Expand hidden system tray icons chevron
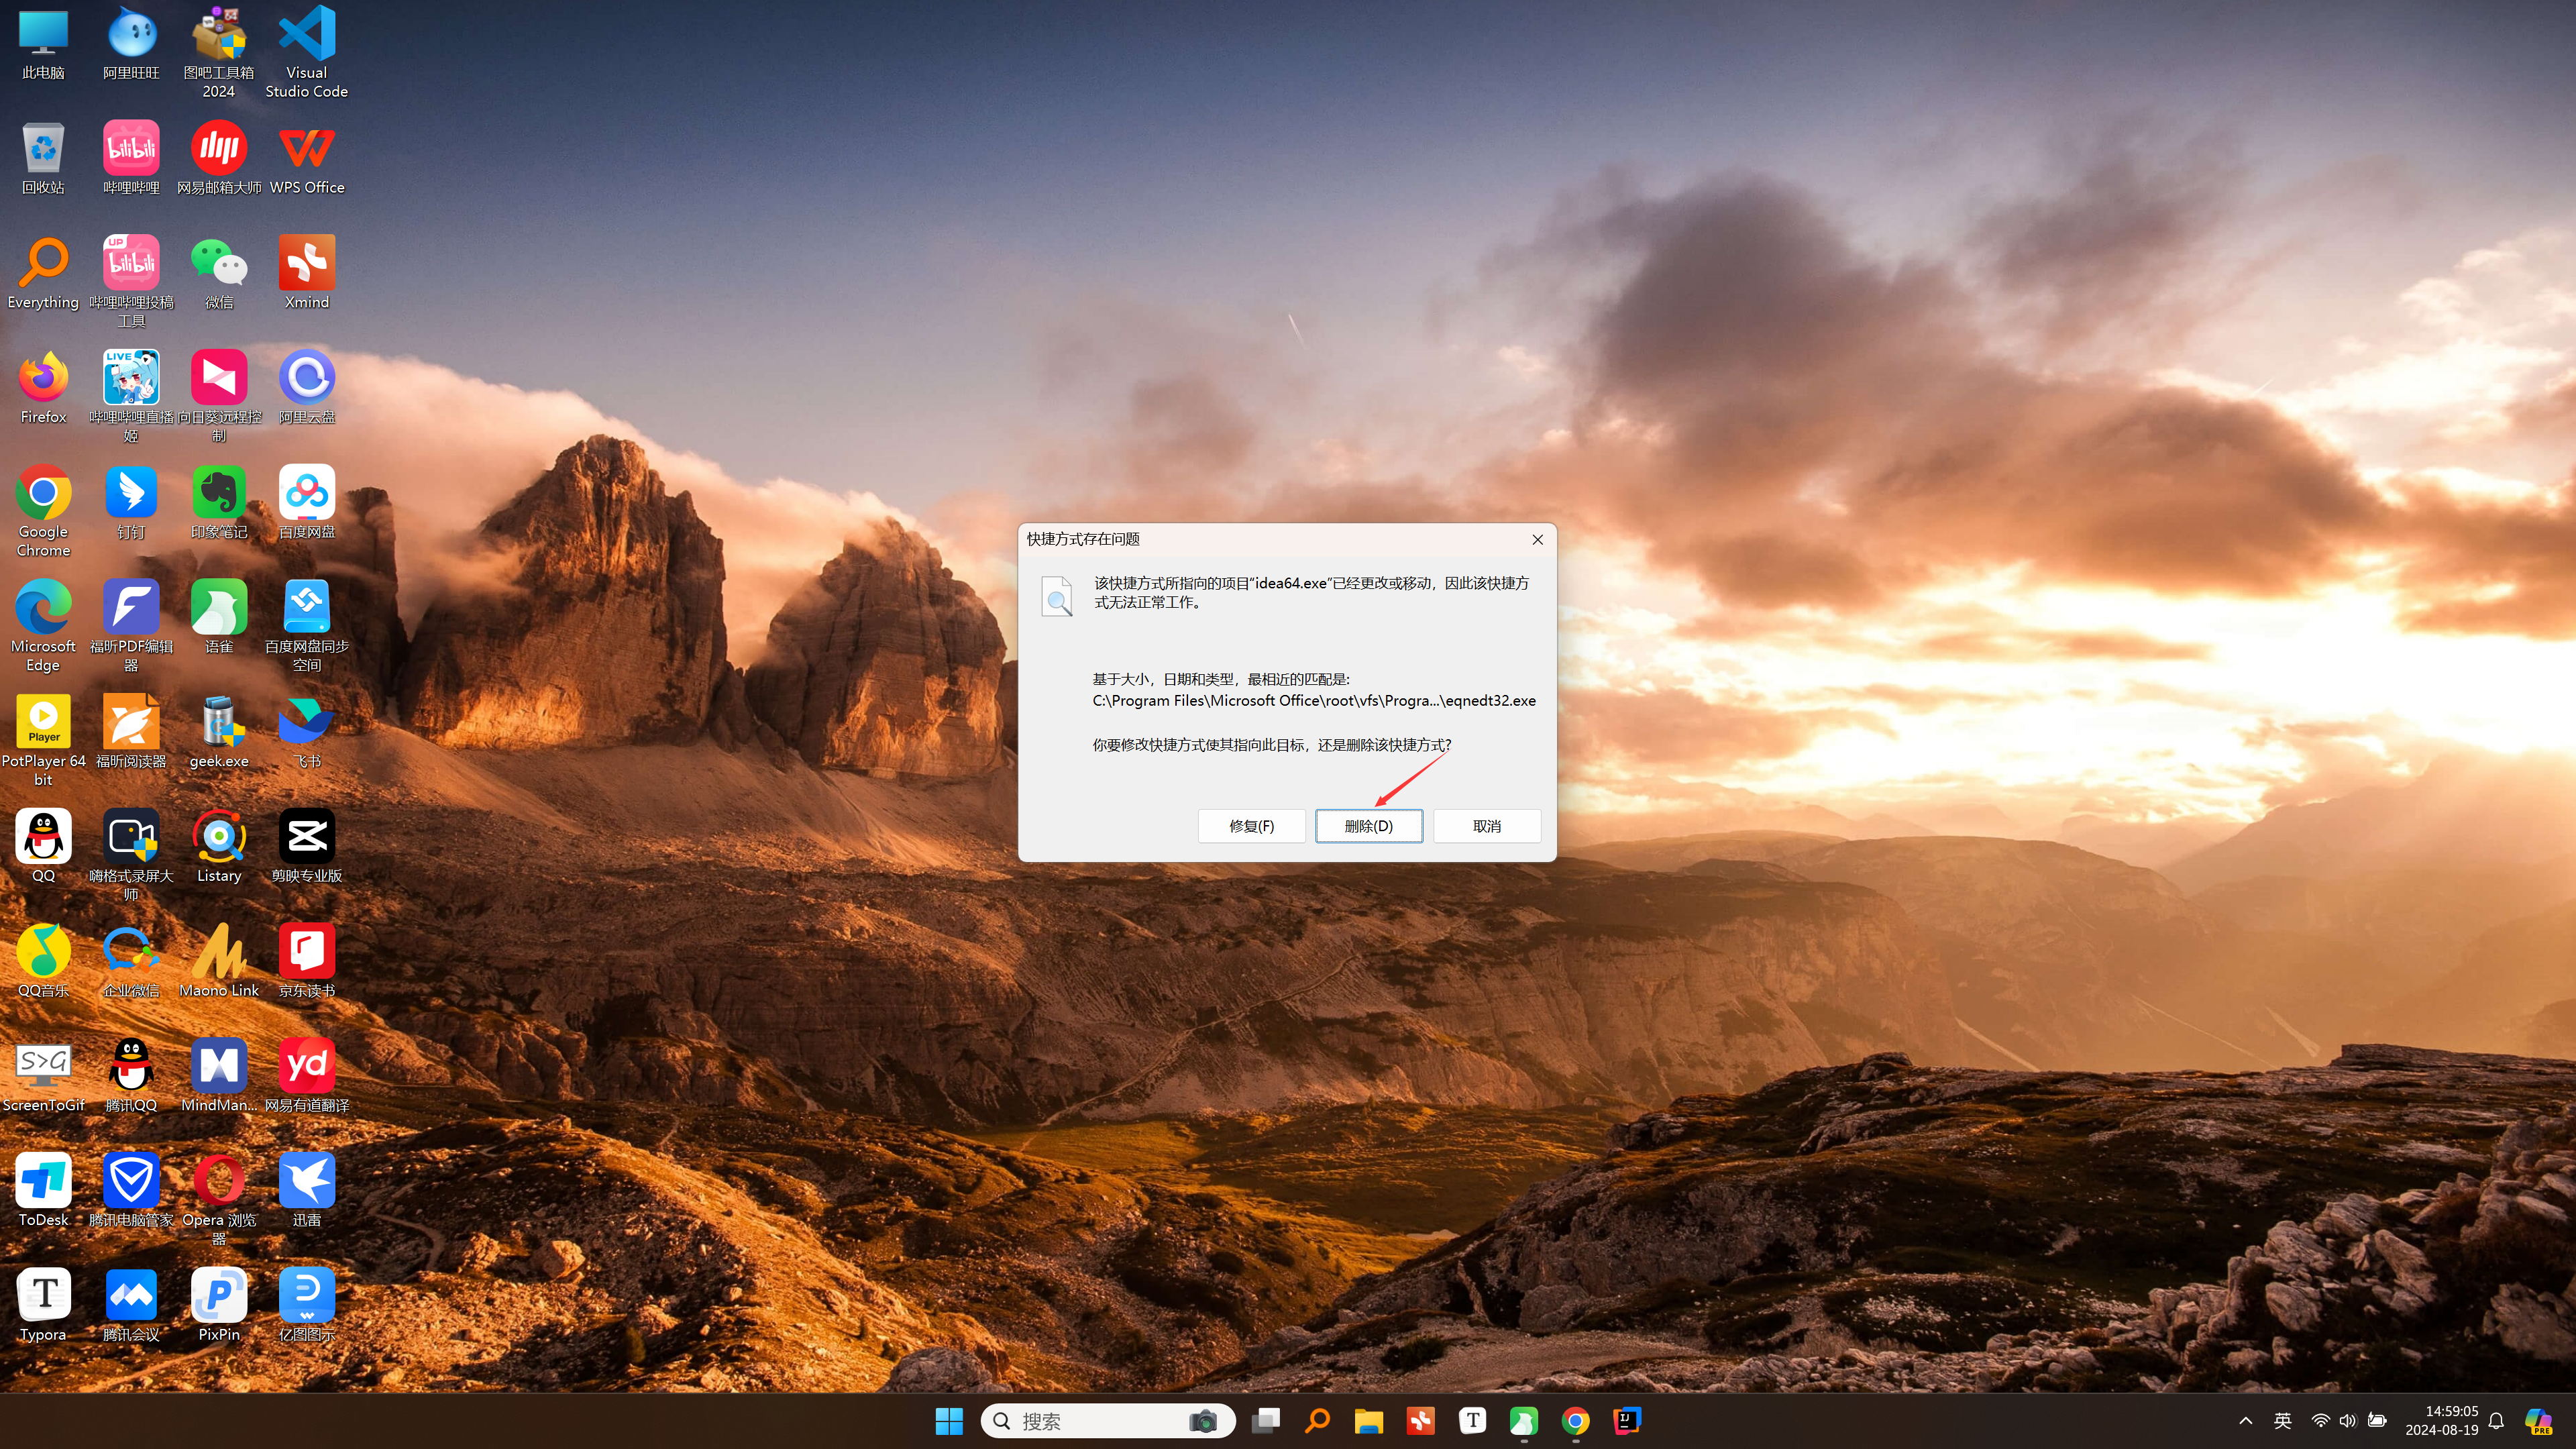The image size is (2576, 1449). (2245, 1420)
